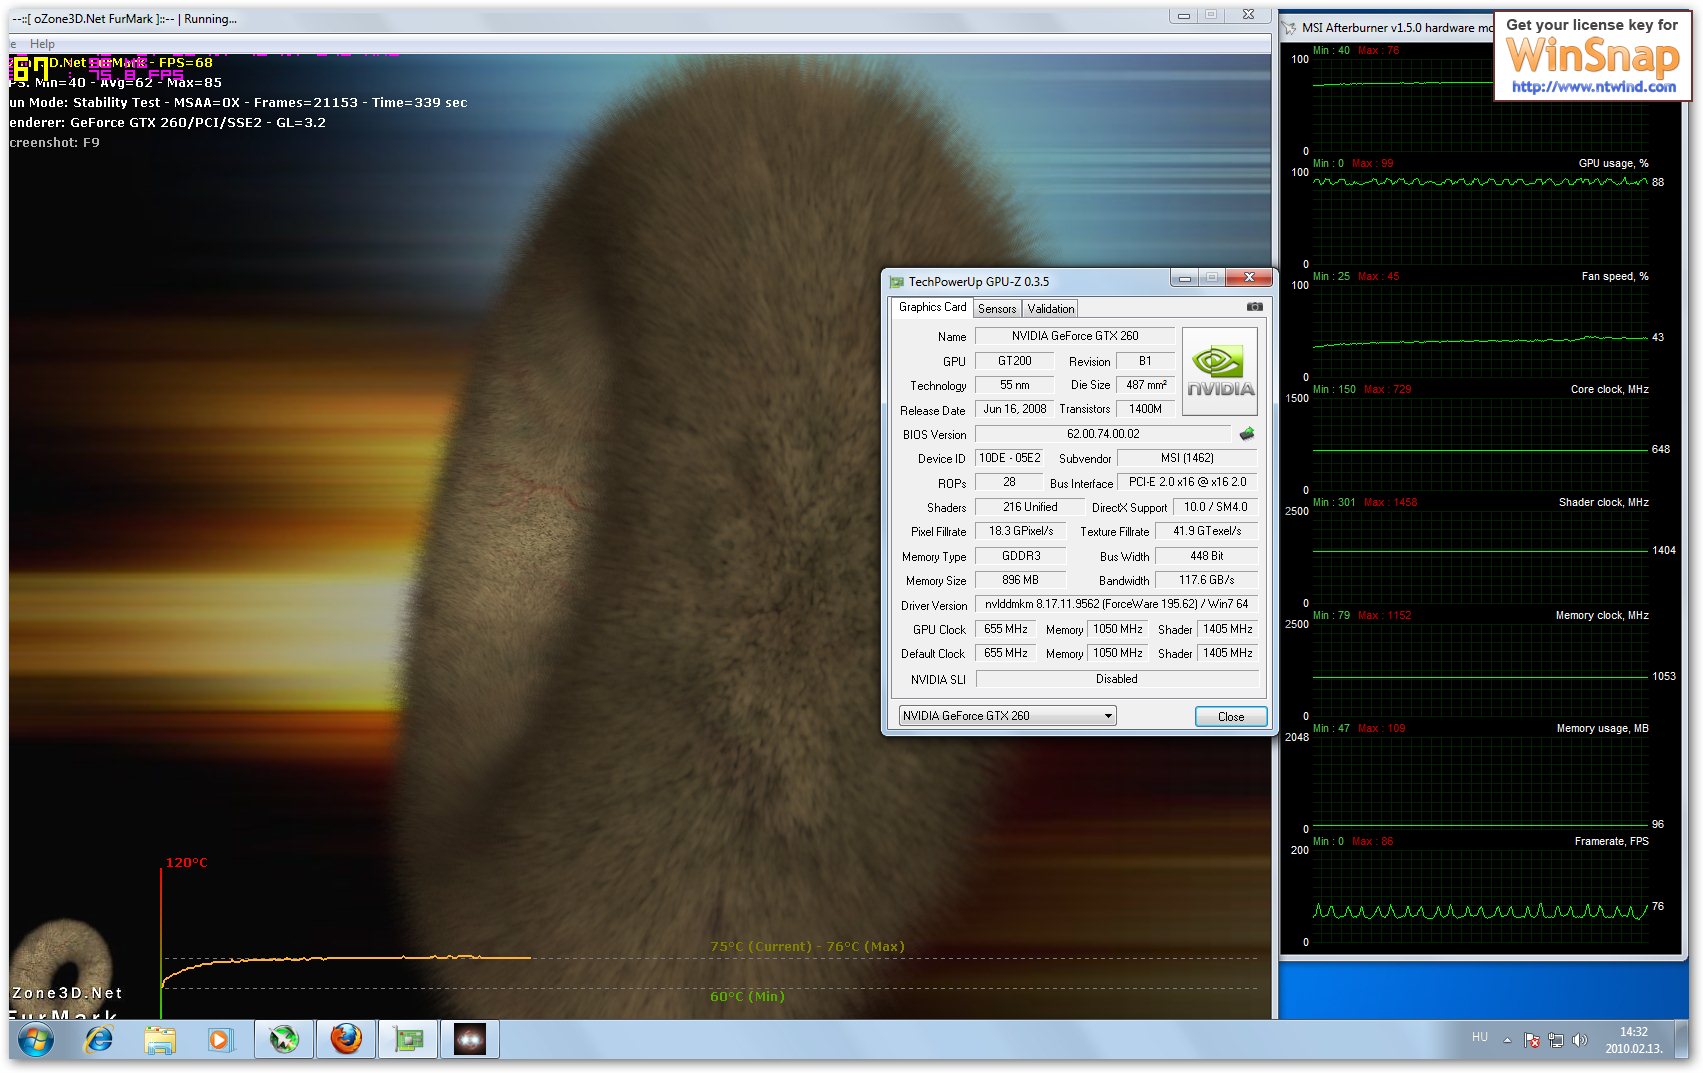
Task: Switch to GPU-Z taskbar button
Action: click(408, 1040)
